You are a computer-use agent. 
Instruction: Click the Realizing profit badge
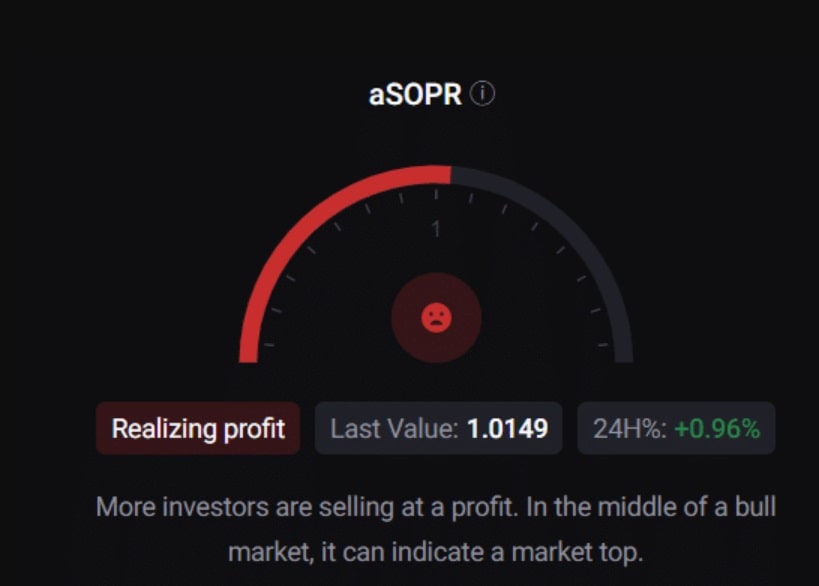tap(198, 428)
